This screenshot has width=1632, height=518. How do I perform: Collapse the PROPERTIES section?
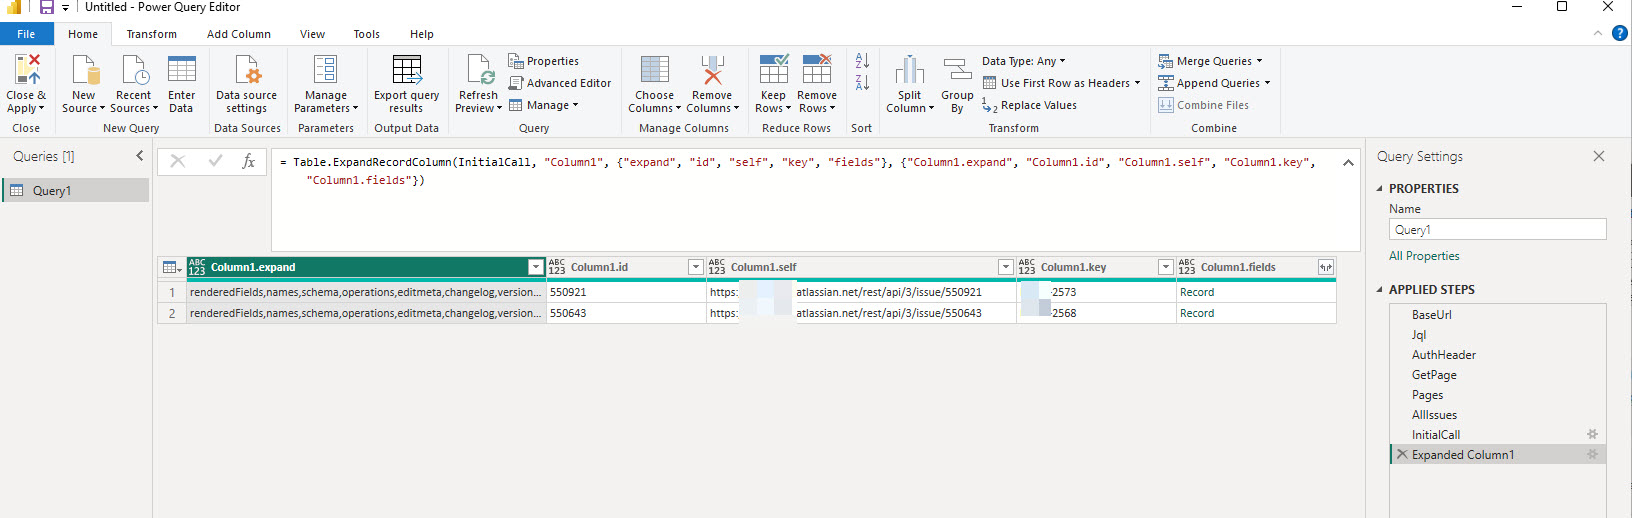pos(1380,188)
